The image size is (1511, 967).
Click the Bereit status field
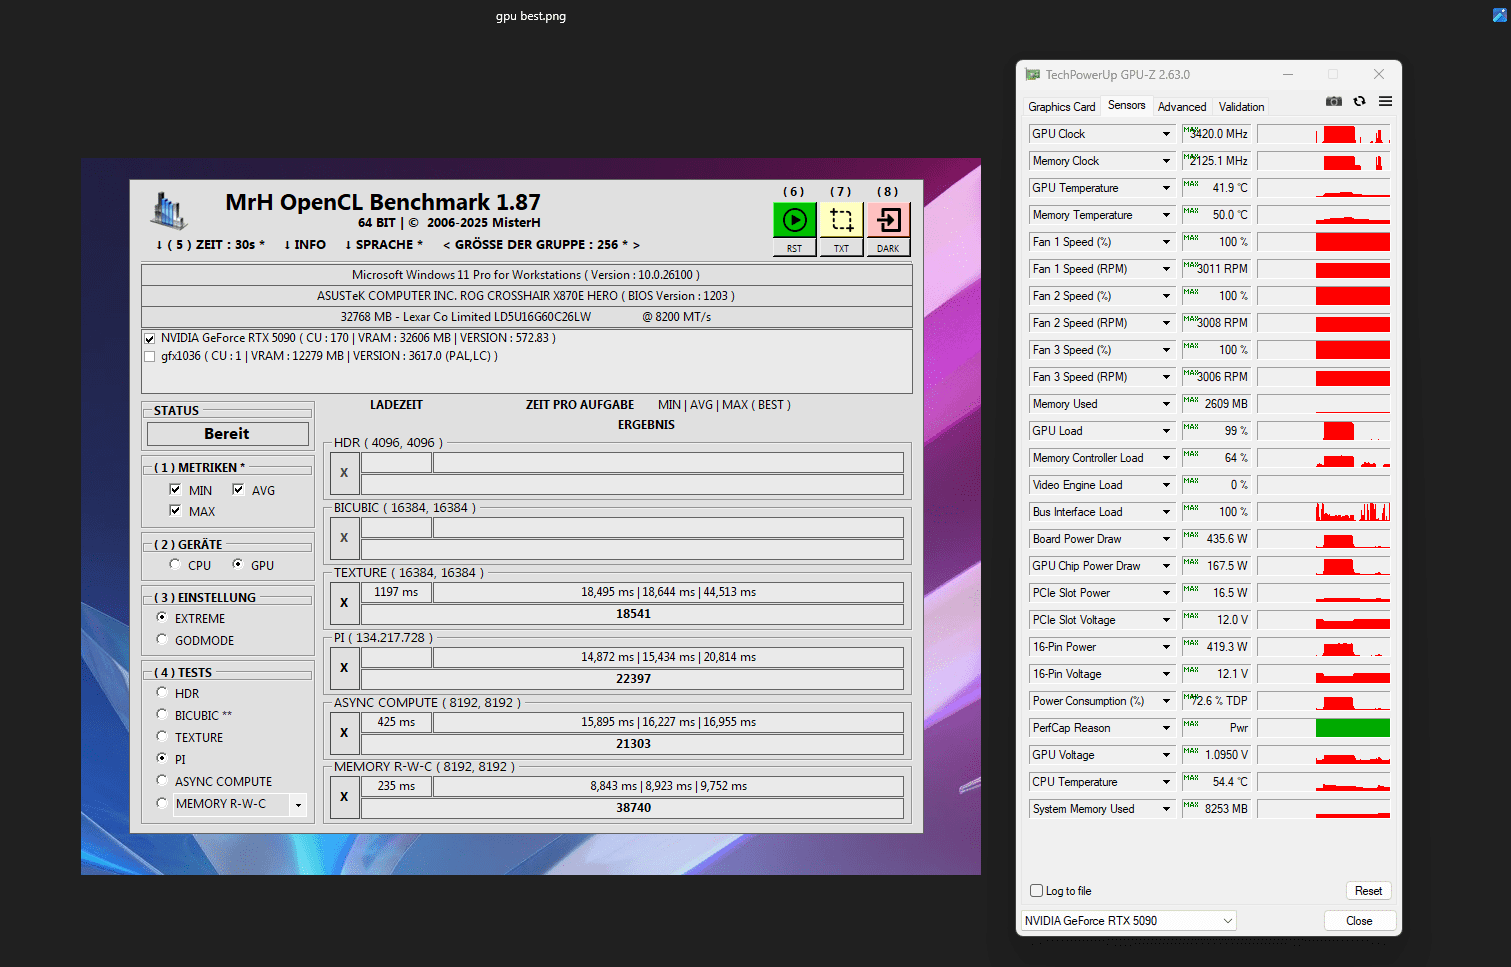click(227, 434)
